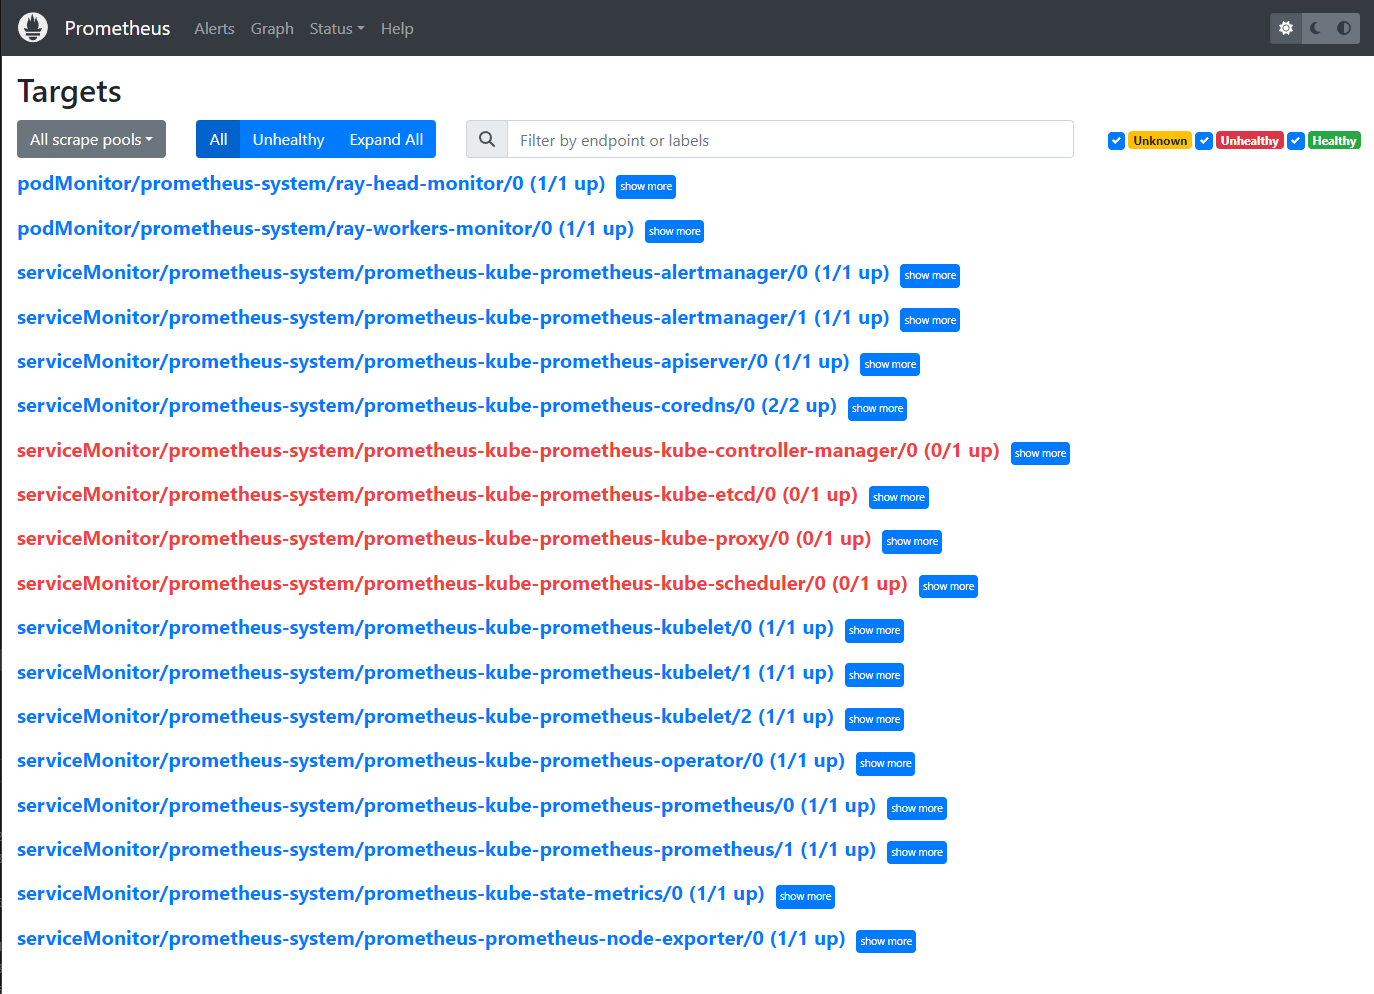Open the Status dropdown menu
1374x994 pixels.
pos(337,28)
